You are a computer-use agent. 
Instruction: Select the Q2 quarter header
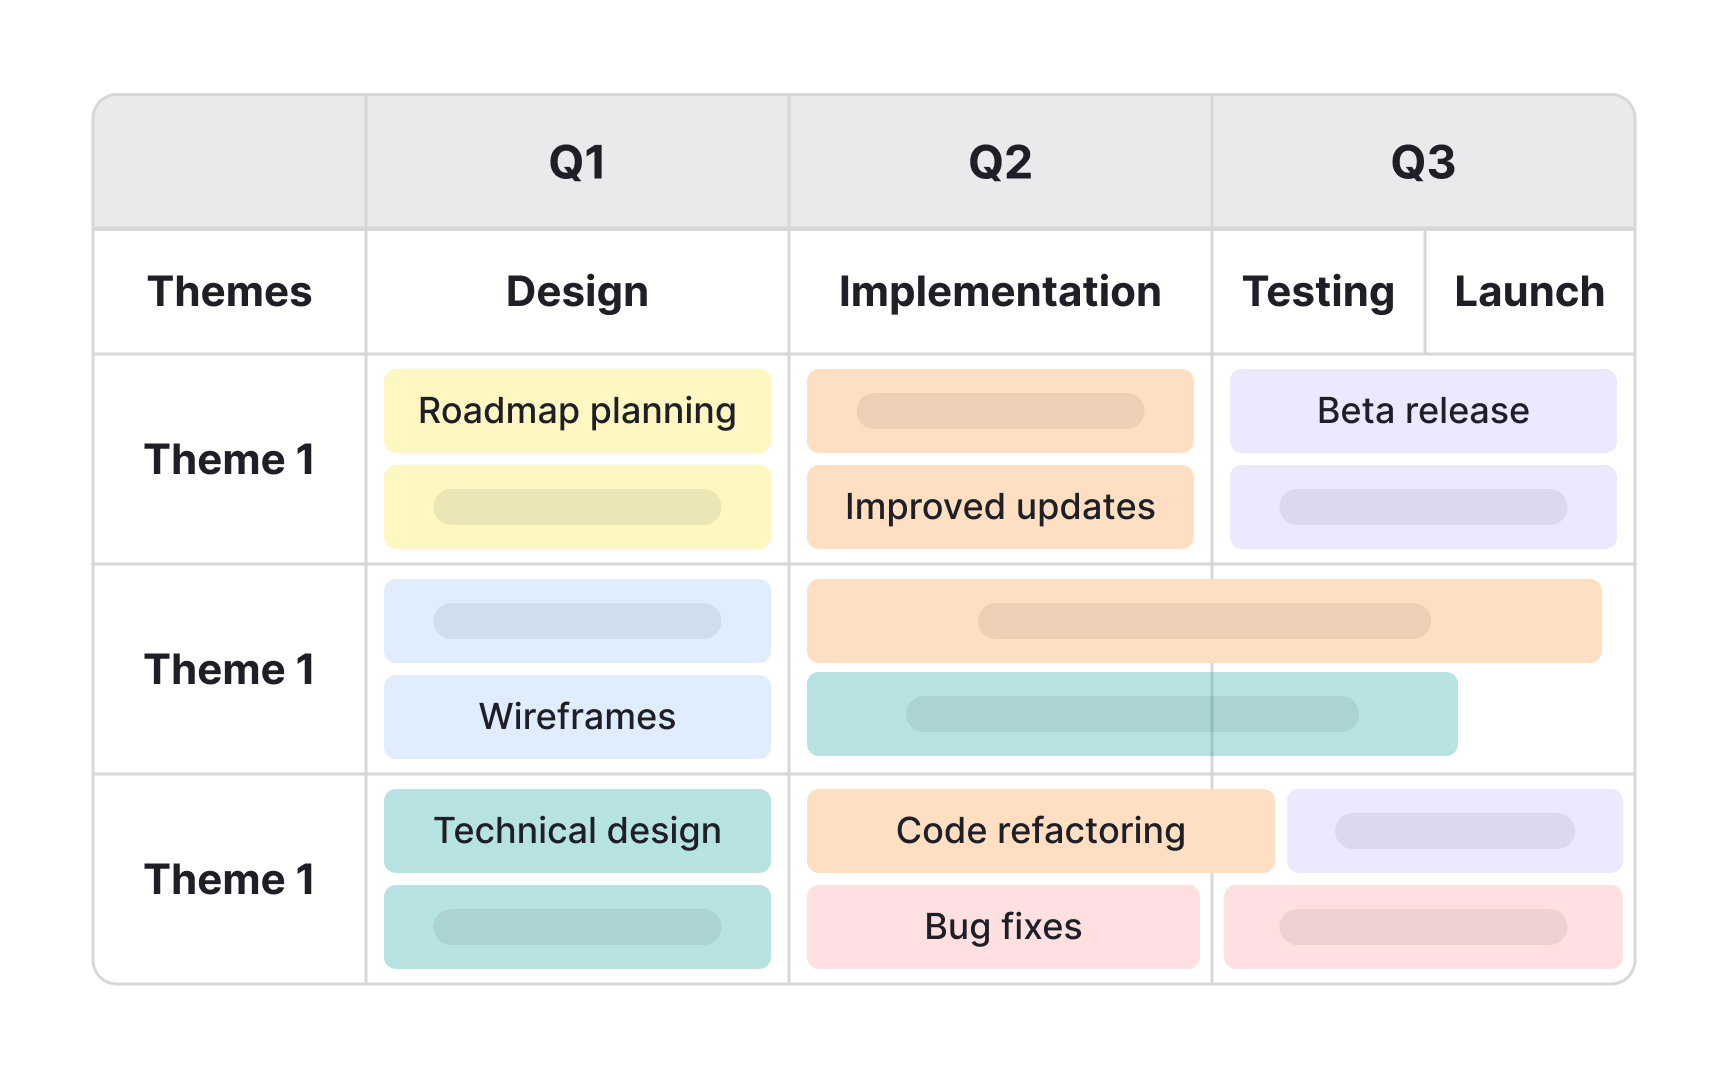[1000, 162]
